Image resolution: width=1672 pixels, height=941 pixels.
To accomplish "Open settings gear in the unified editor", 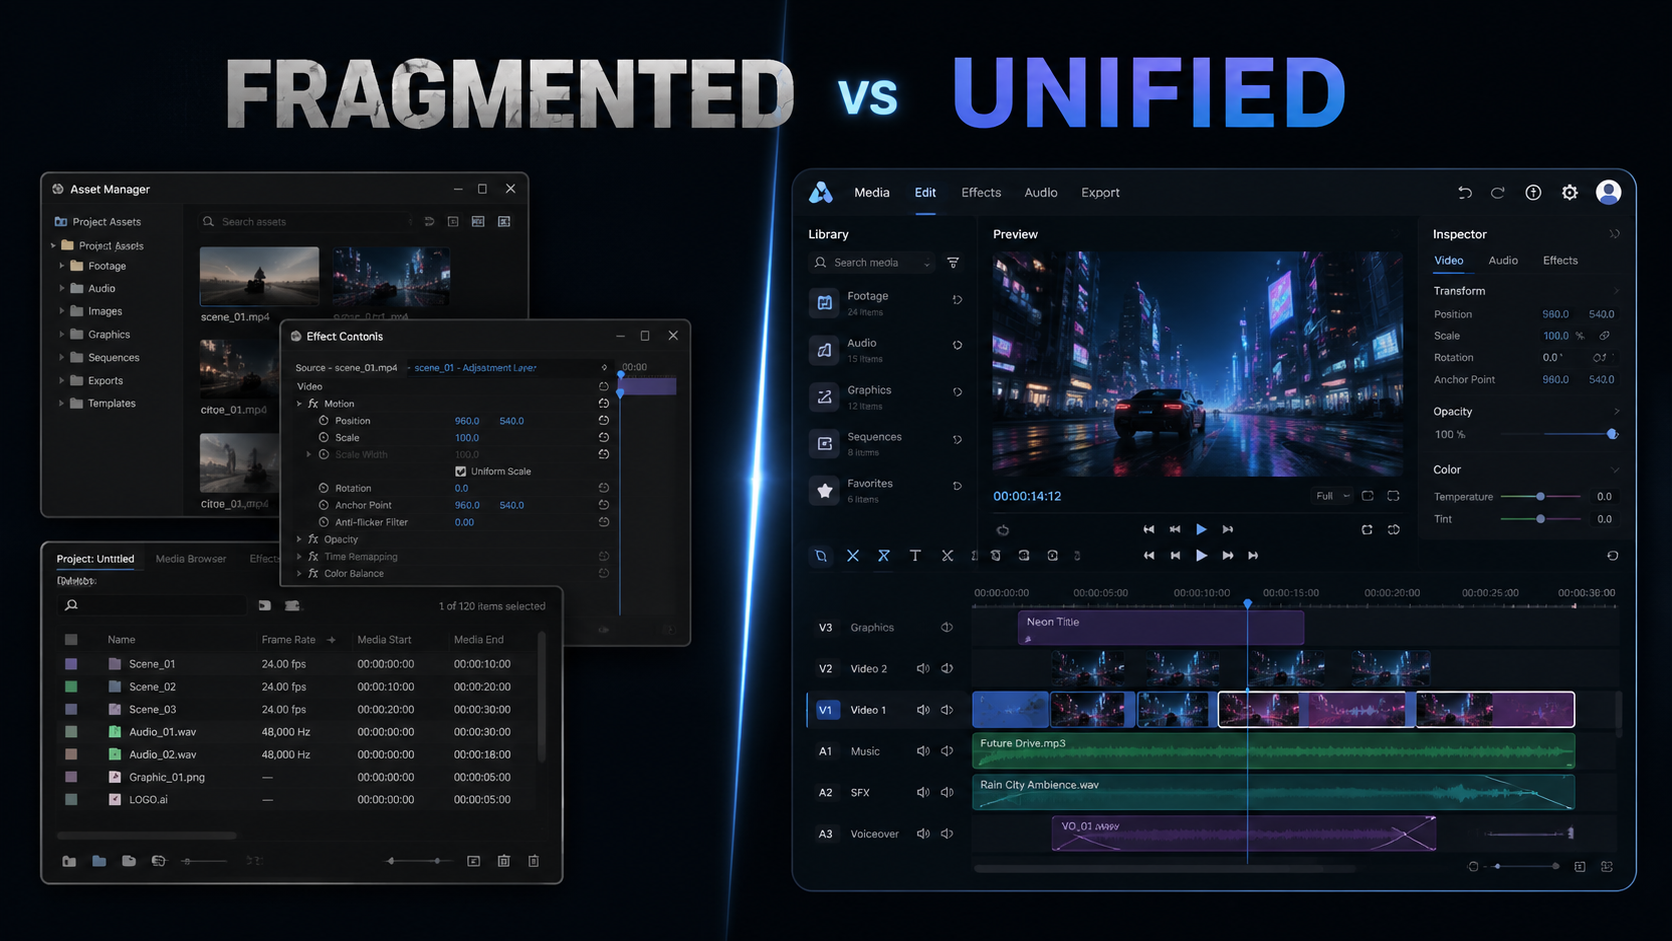I will [x=1570, y=193].
